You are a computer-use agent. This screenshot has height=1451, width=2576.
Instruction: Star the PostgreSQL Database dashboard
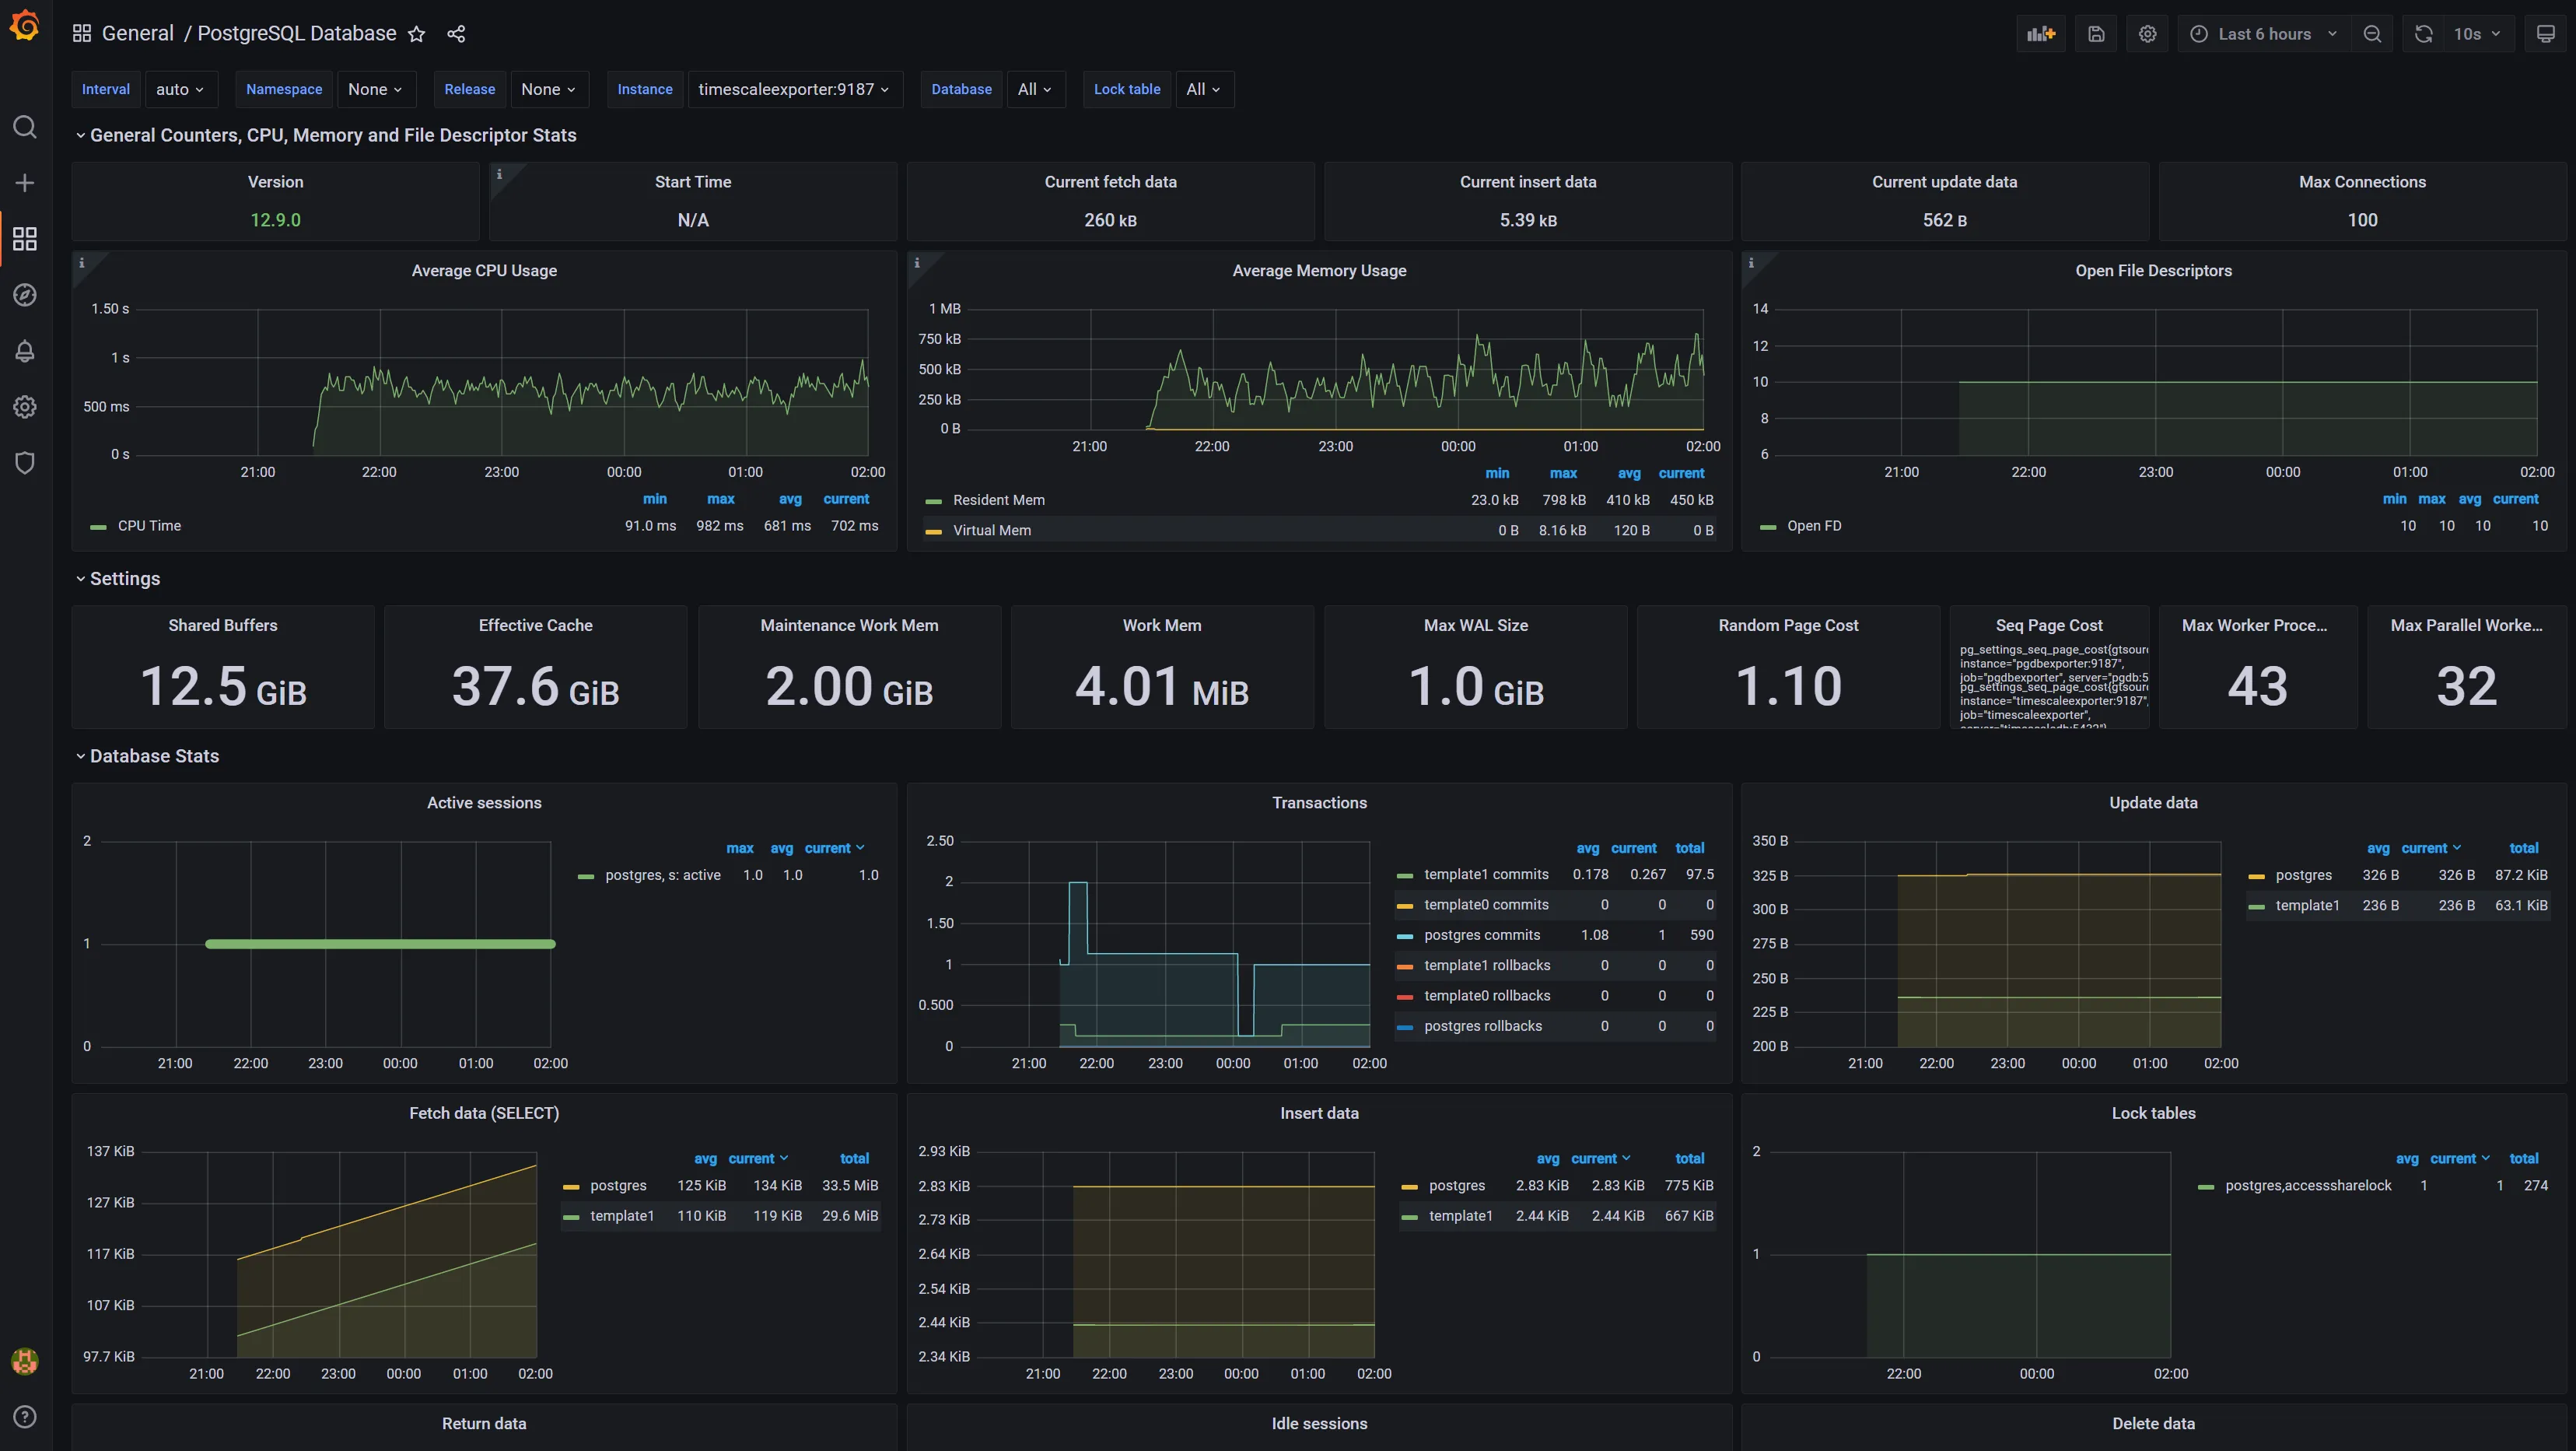coord(417,34)
